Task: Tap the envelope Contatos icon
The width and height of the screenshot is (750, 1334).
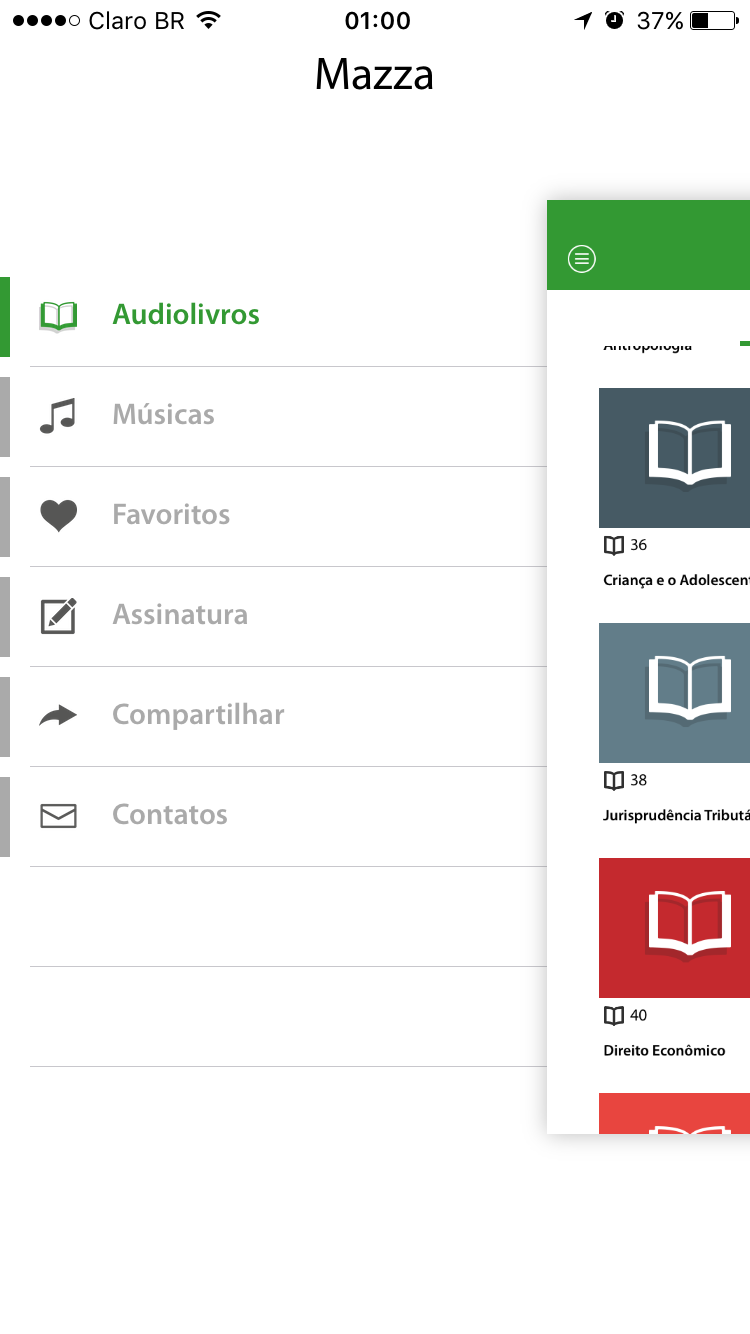Action: [x=58, y=815]
